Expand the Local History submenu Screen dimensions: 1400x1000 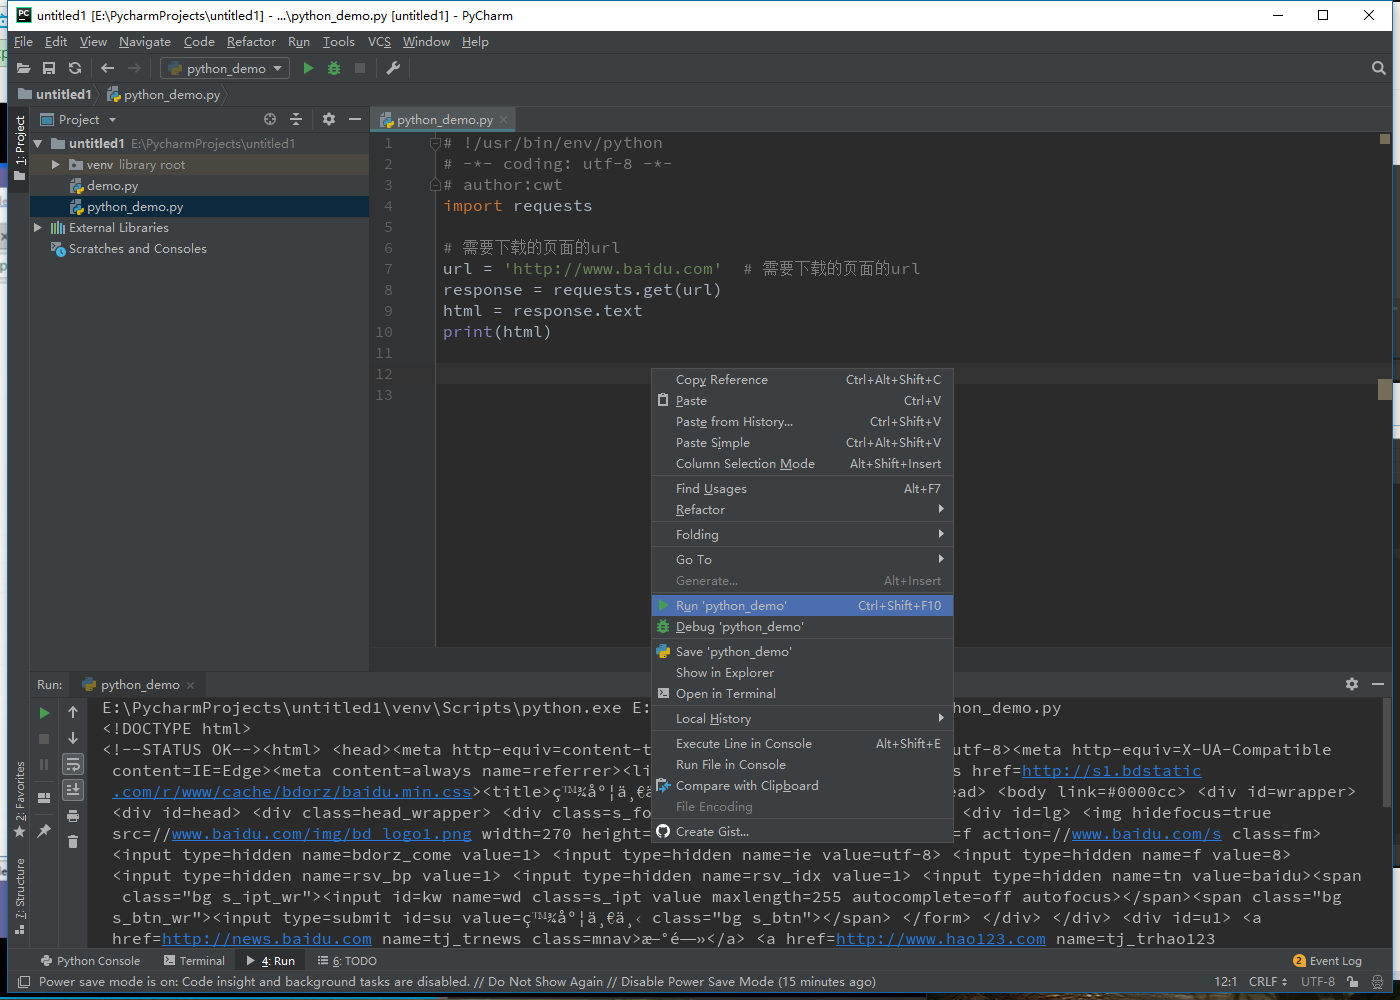tap(802, 719)
